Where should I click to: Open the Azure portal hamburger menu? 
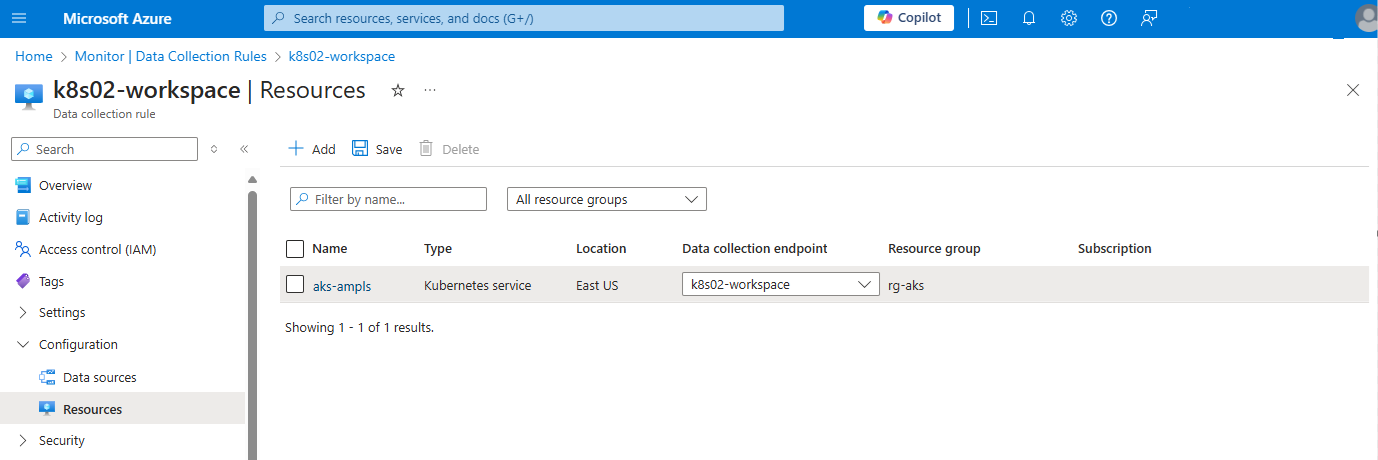pyautogui.click(x=20, y=18)
